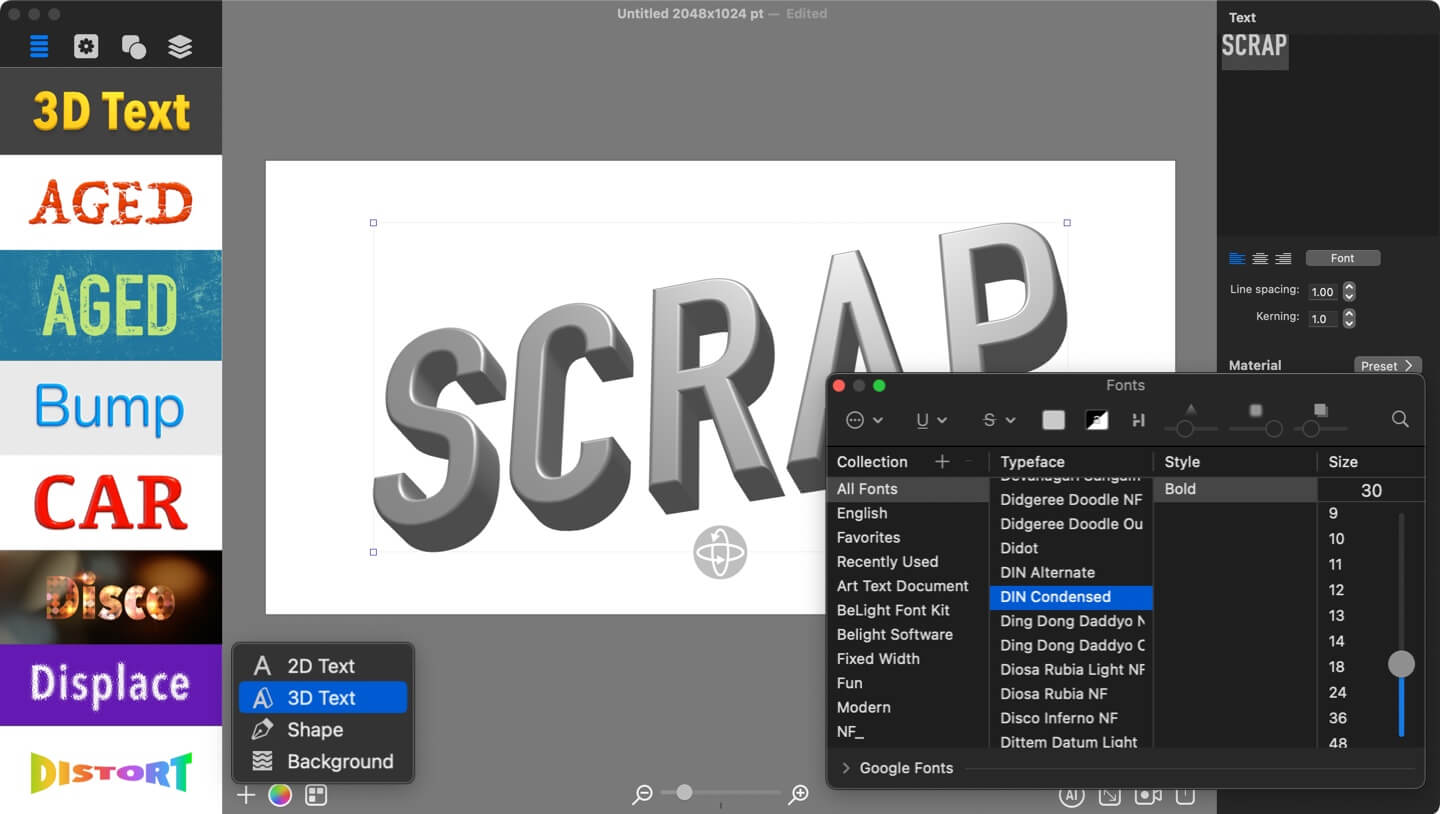Apply the red CAR style preset
This screenshot has height=814, width=1440.
point(111,502)
